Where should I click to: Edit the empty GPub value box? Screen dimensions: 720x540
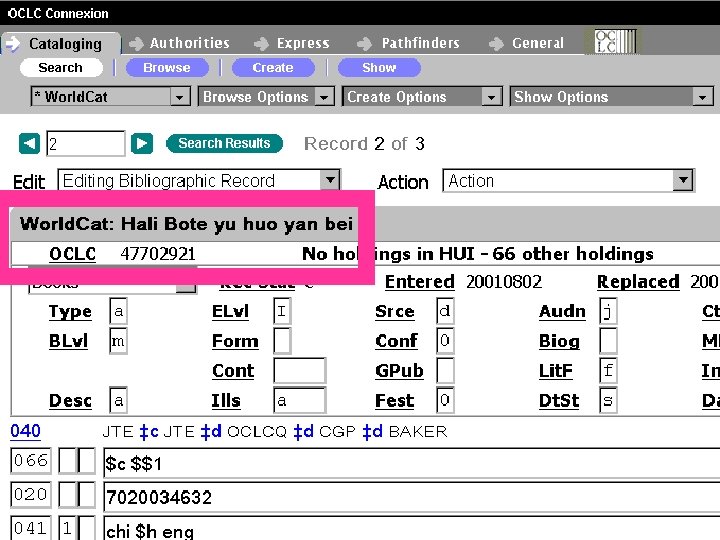(445, 371)
